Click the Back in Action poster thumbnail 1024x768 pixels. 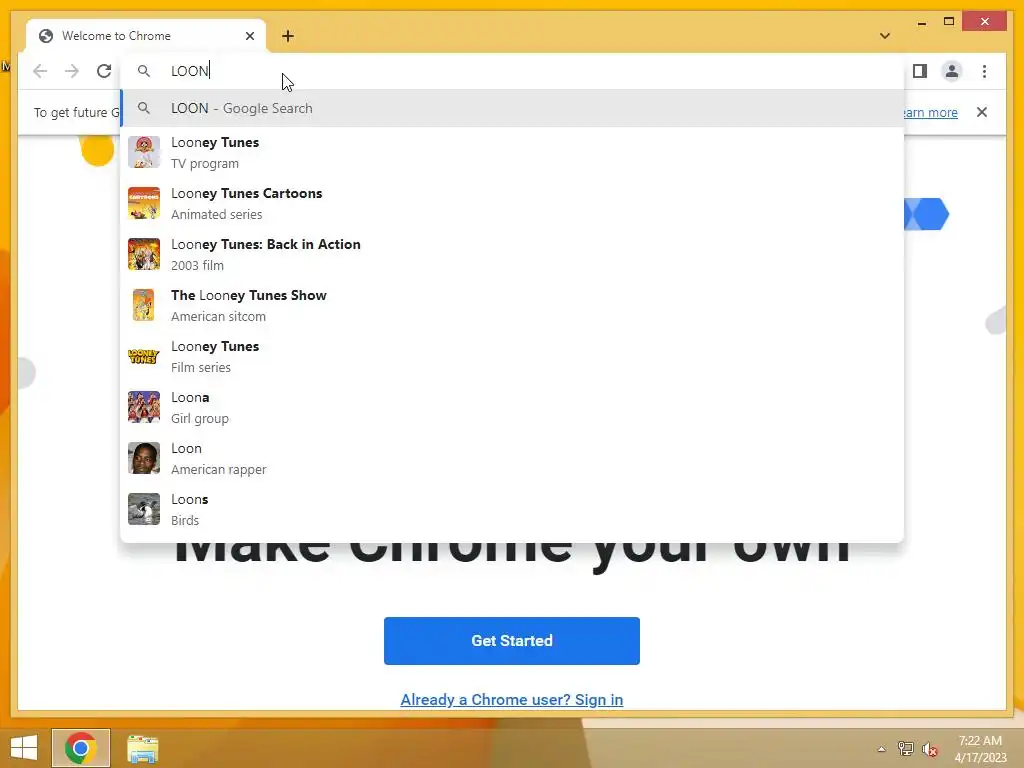click(144, 254)
